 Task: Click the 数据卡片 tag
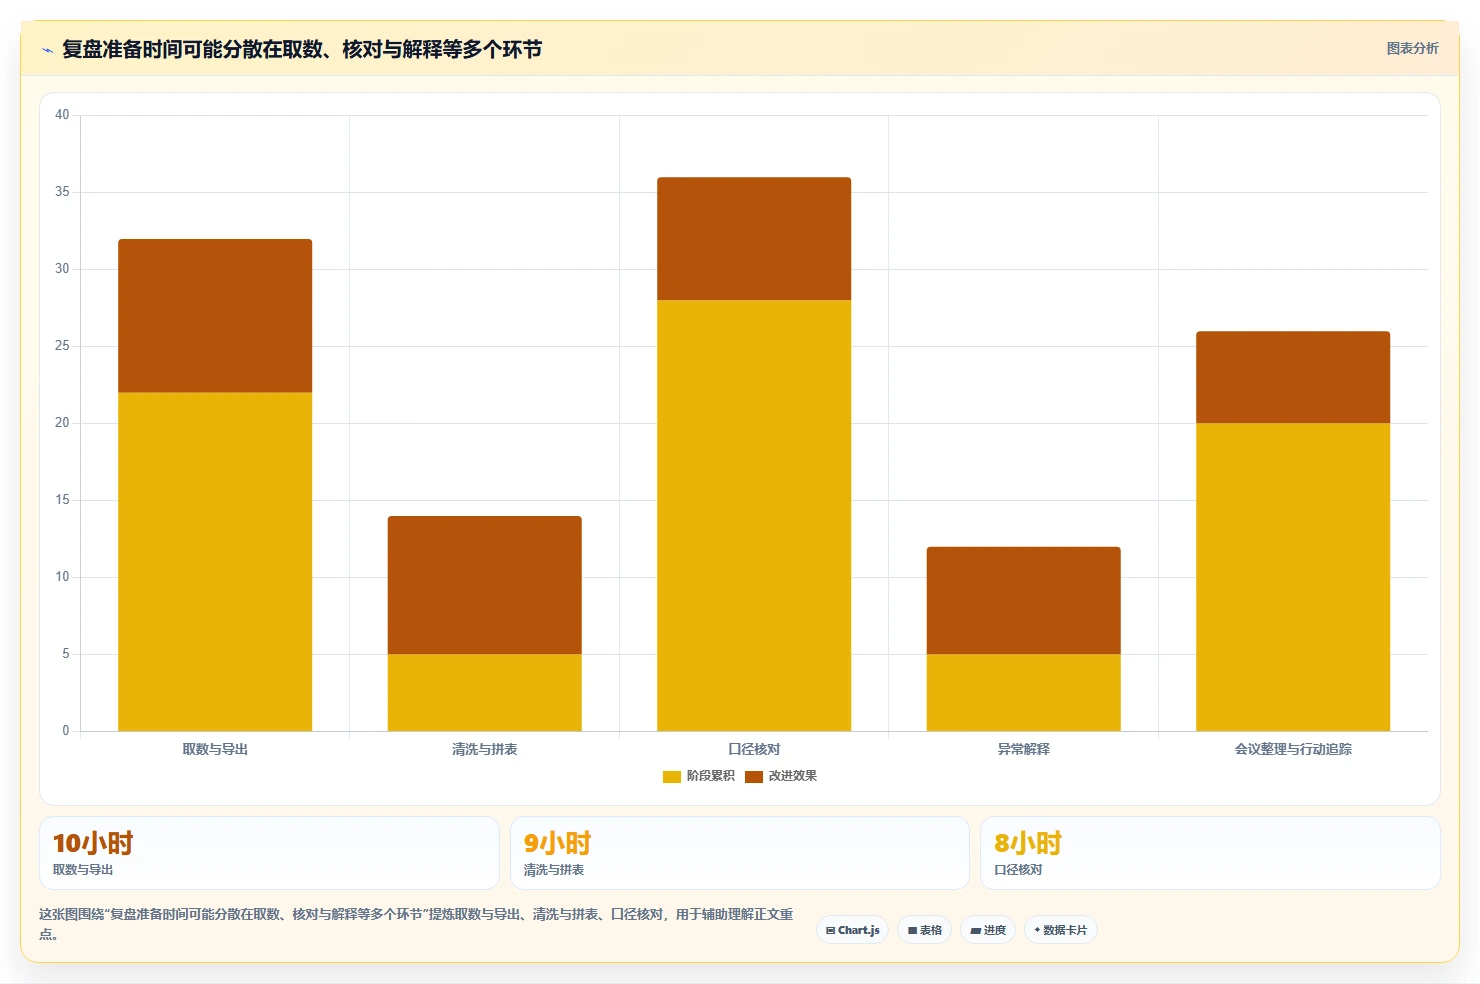(x=1061, y=930)
